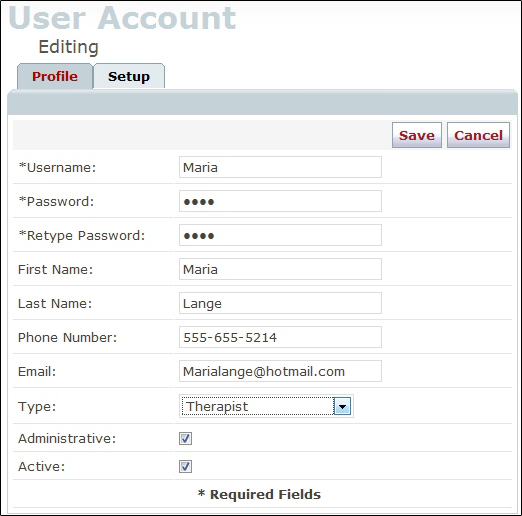522x516 pixels.
Task: Select the Retype Password field
Action: (280, 235)
